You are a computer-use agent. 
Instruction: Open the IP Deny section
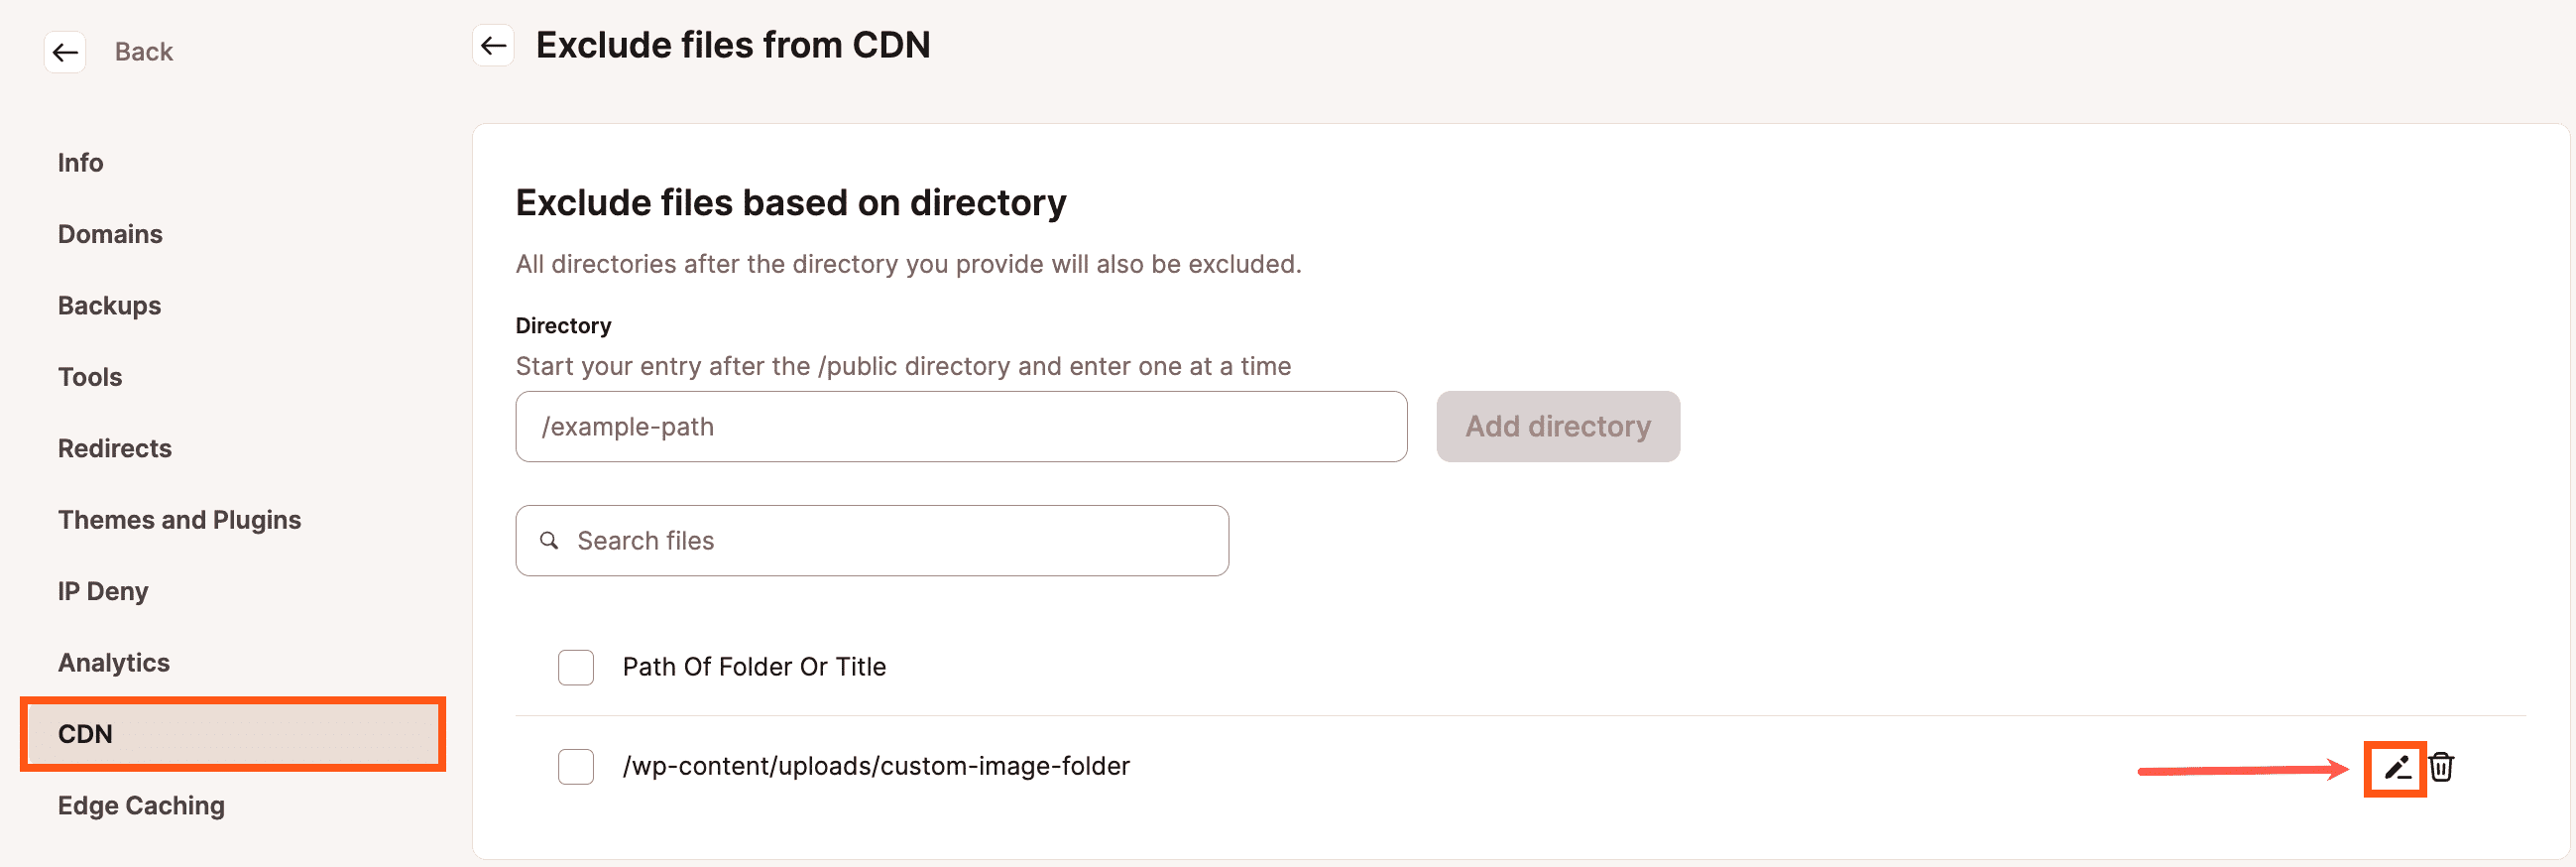pyautogui.click(x=103, y=590)
